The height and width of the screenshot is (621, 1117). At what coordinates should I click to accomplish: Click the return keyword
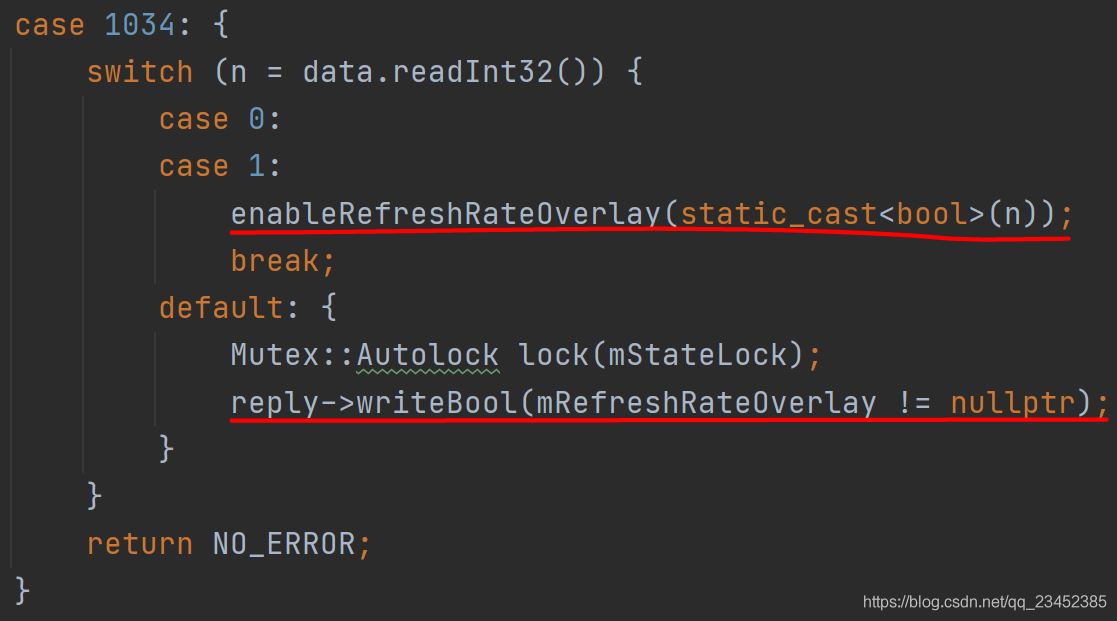[x=139, y=544]
